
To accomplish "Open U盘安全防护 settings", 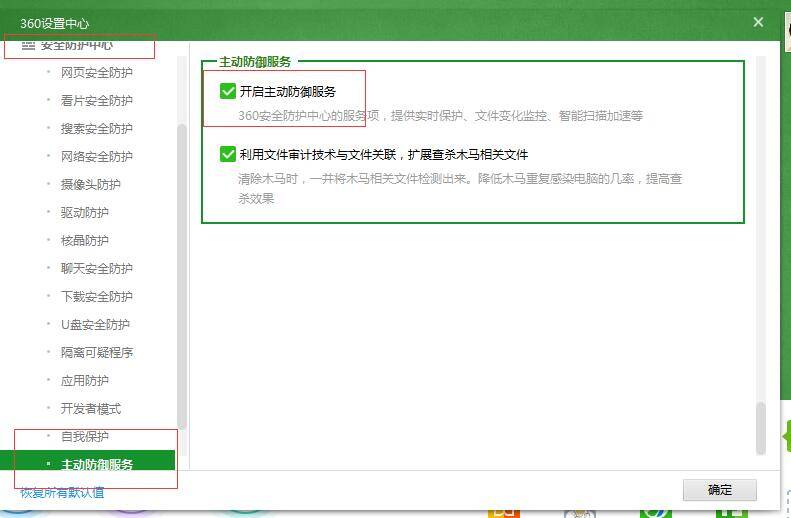I will point(95,324).
